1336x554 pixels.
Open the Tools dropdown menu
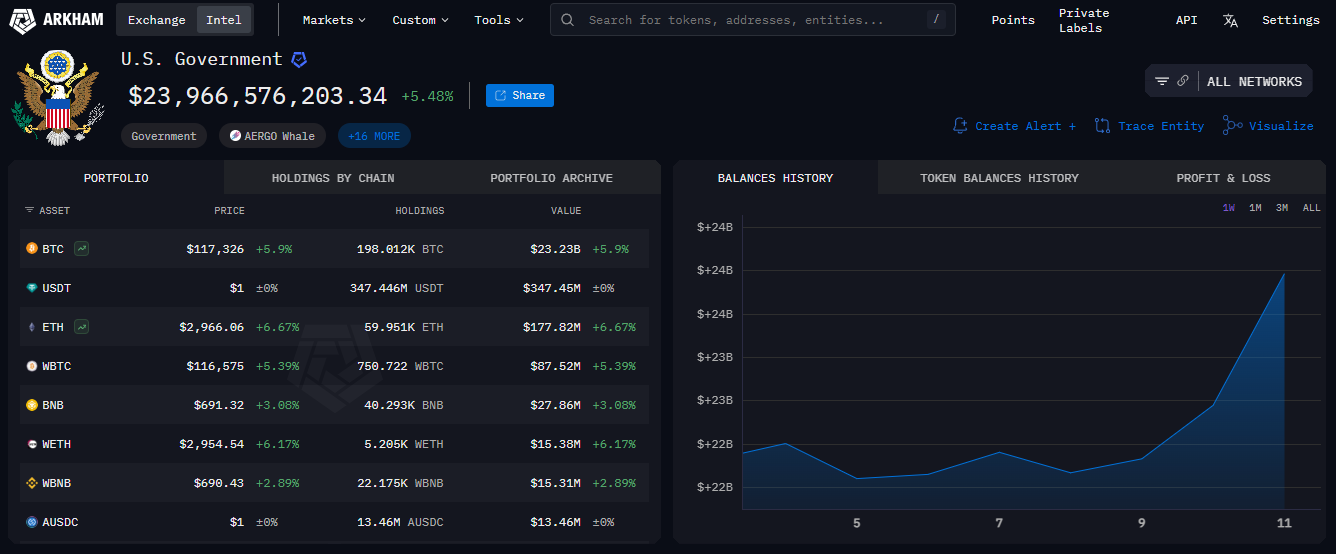coord(499,20)
